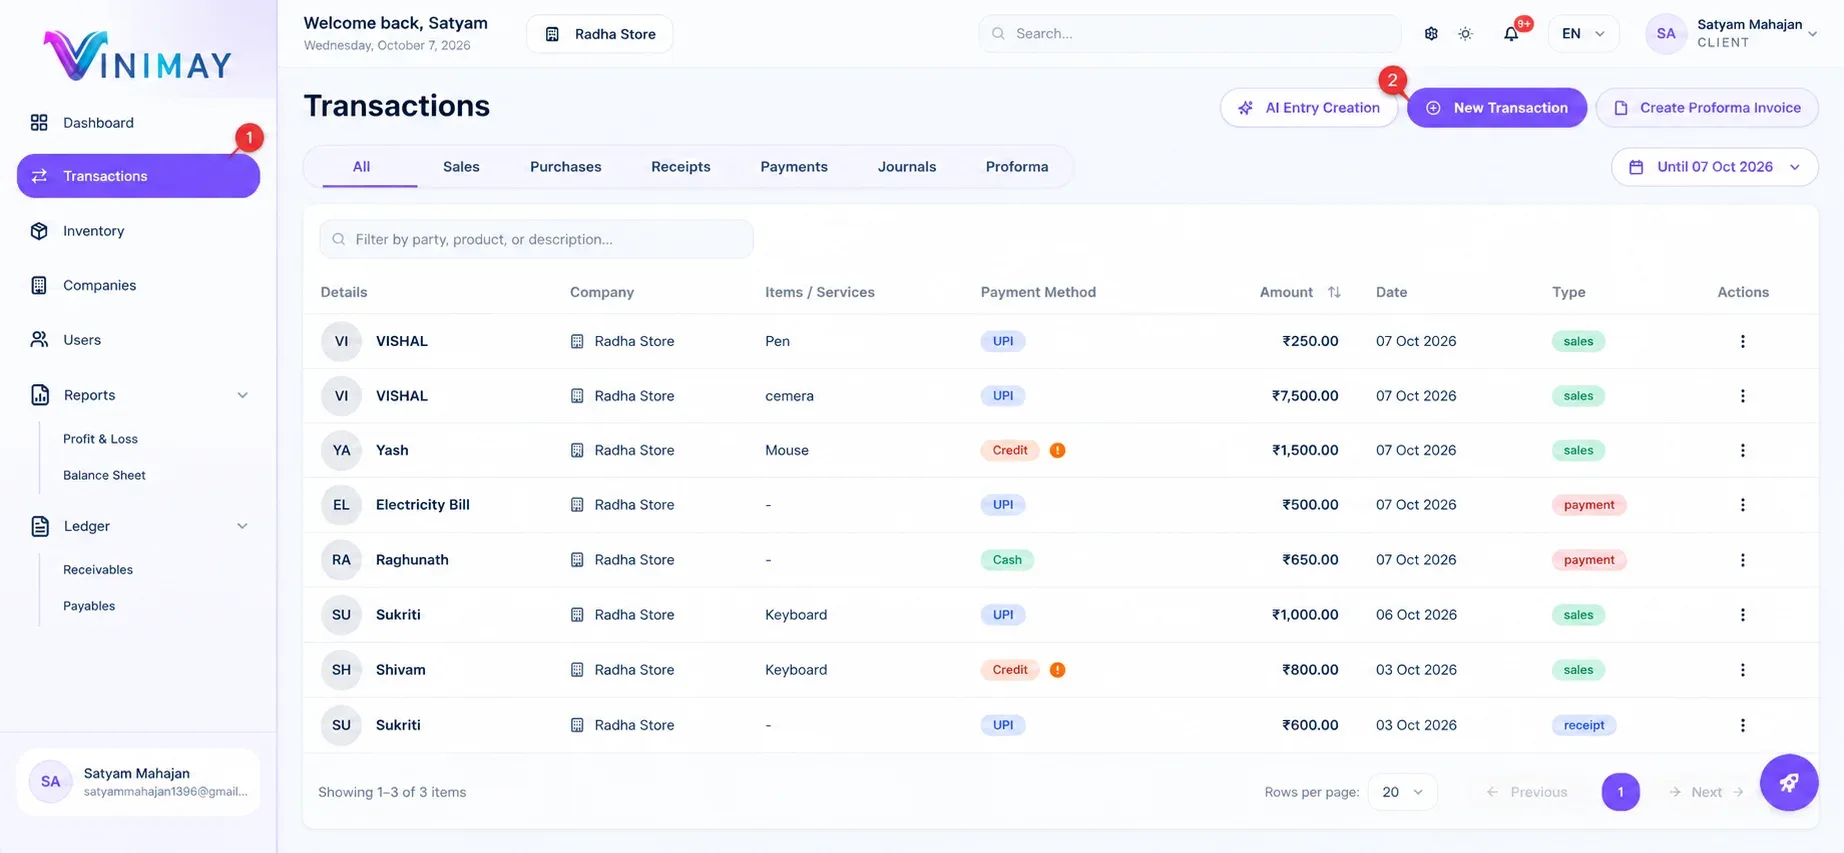Viewport: 1844px width, 853px height.
Task: Go to page 1 pagination button
Action: 1620,792
